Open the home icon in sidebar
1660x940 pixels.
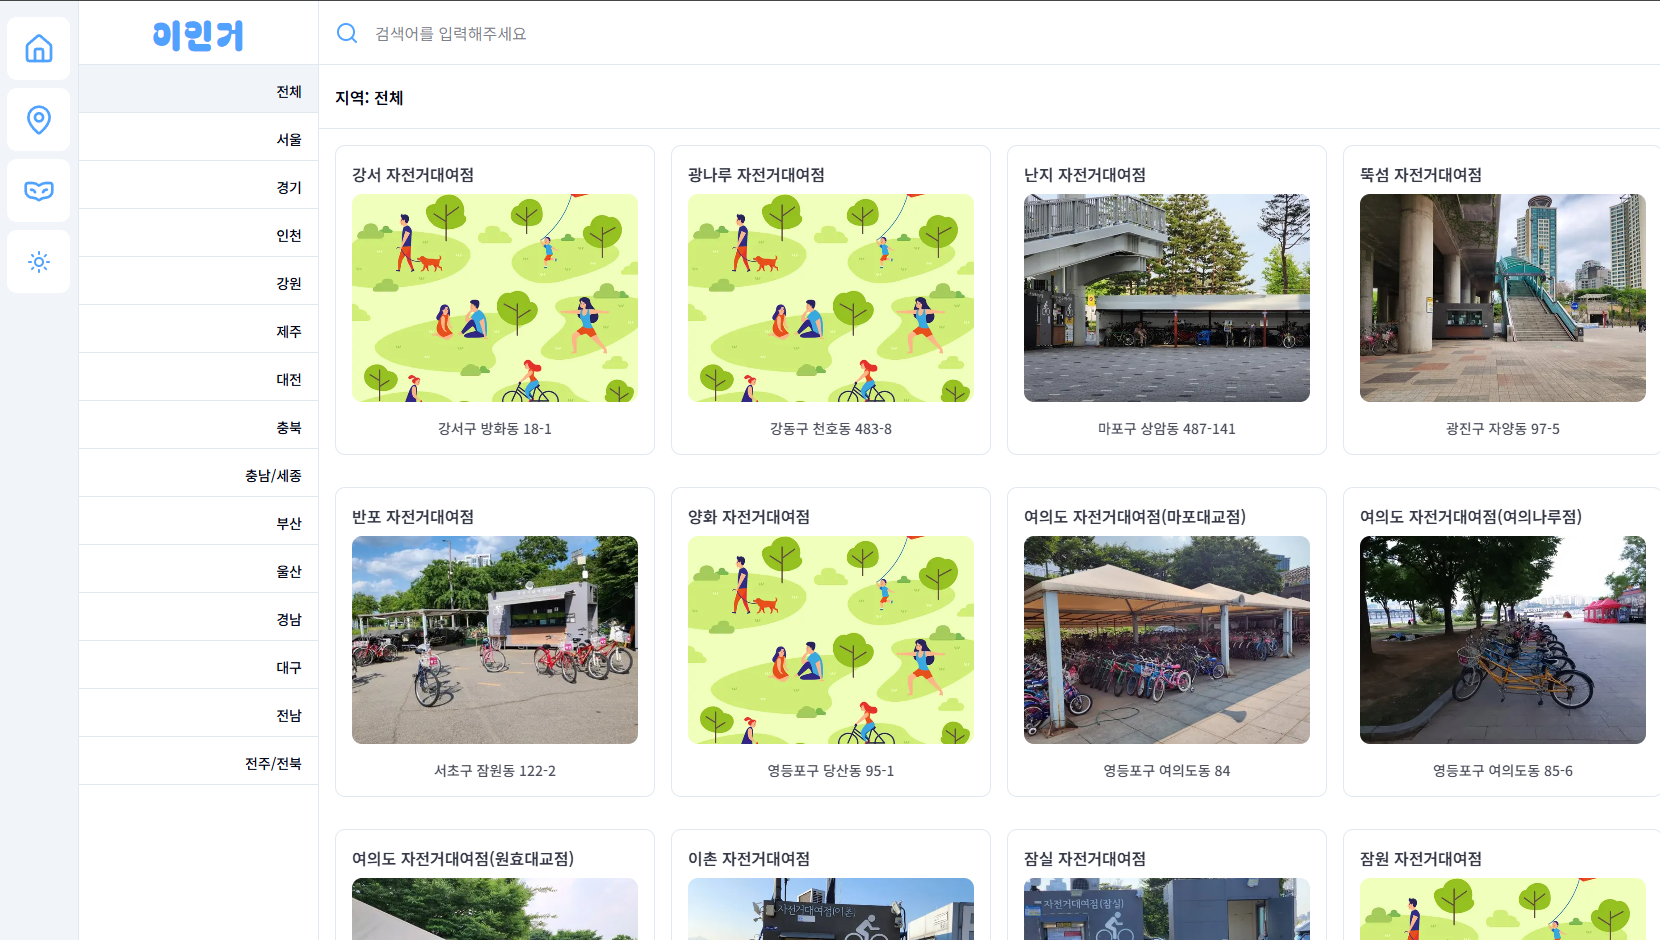[x=39, y=49]
